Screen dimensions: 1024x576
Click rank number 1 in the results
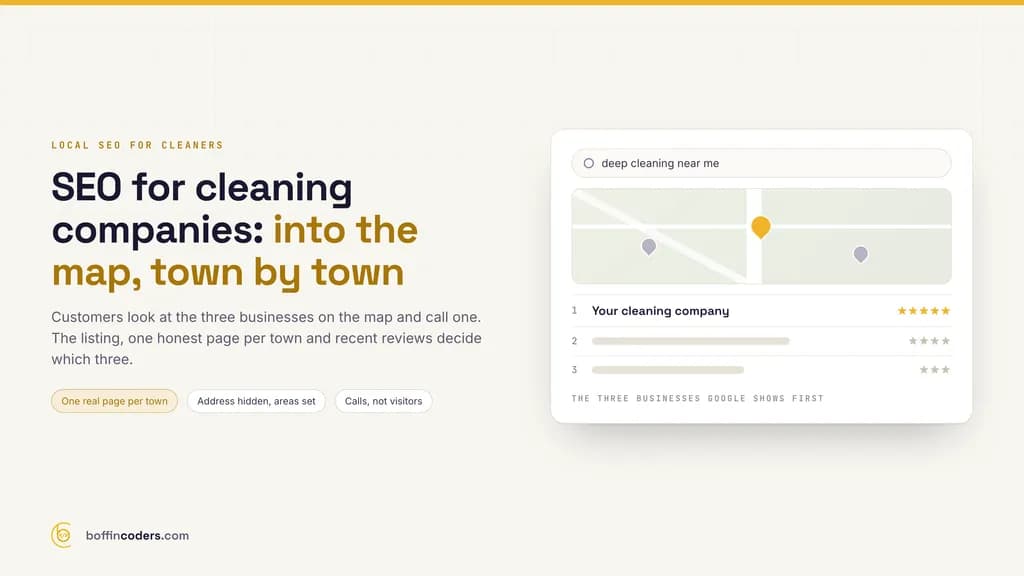575,311
